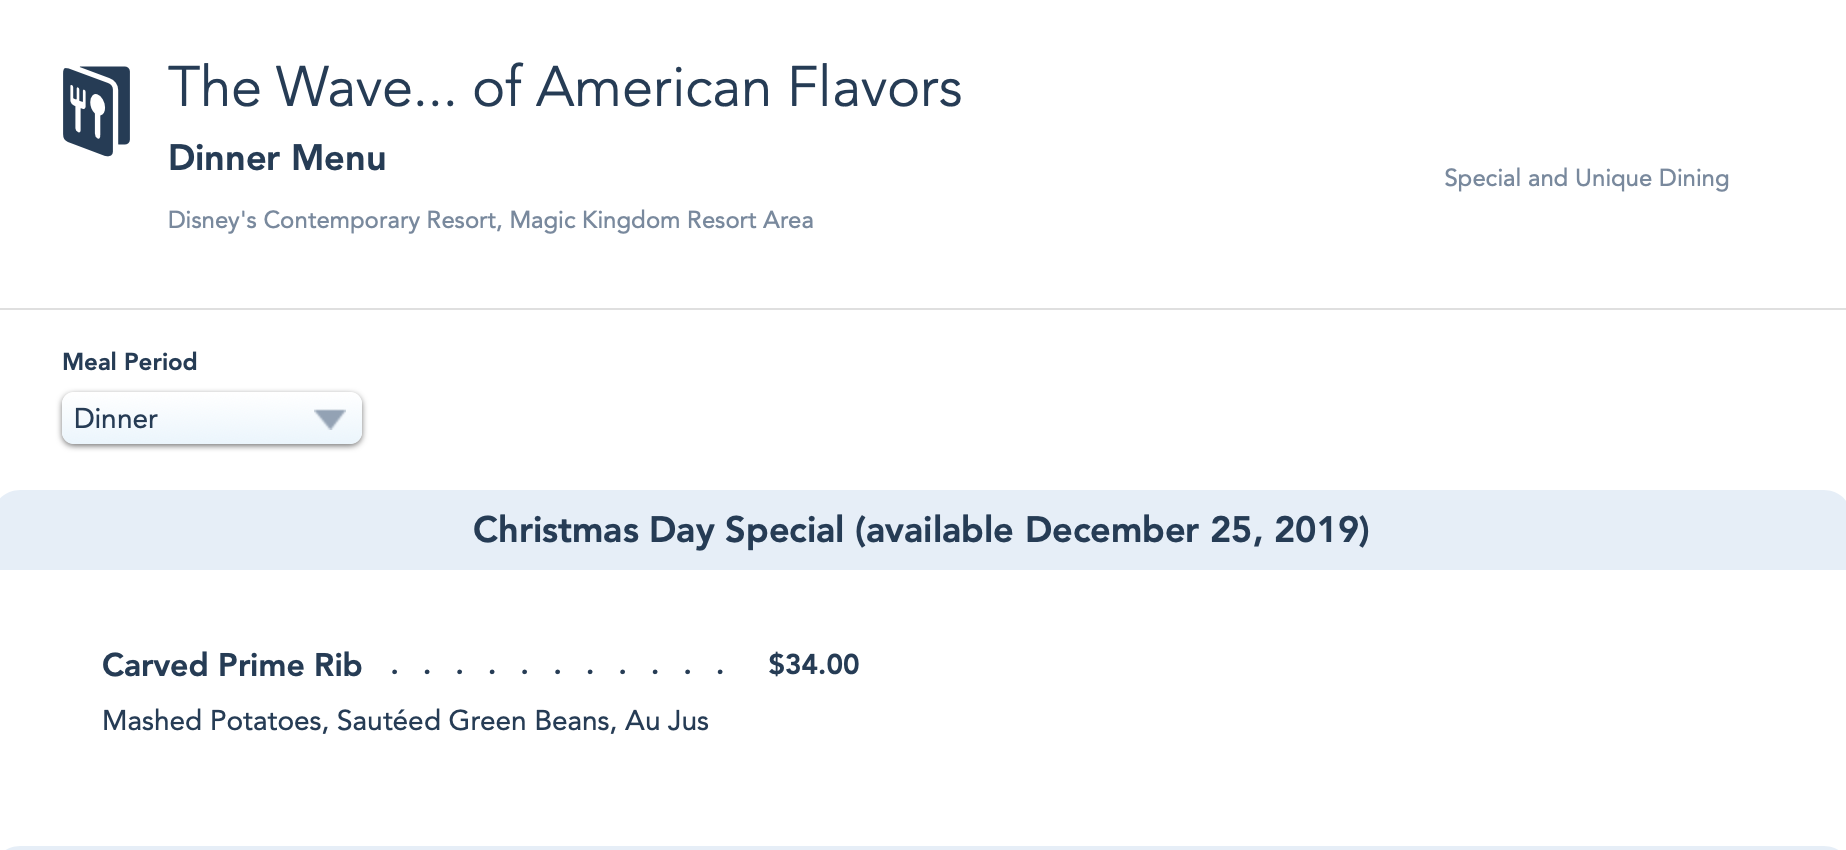
Task: Click the Magic Kingdom Resort Area text
Action: (661, 220)
